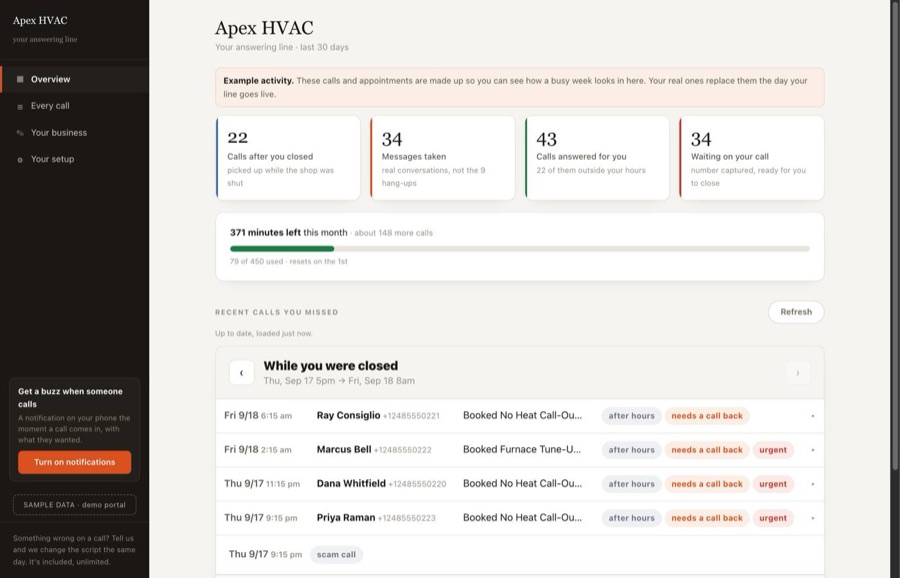Click phone number +12485550222
This screenshot has width=900, height=578.
[402, 450]
